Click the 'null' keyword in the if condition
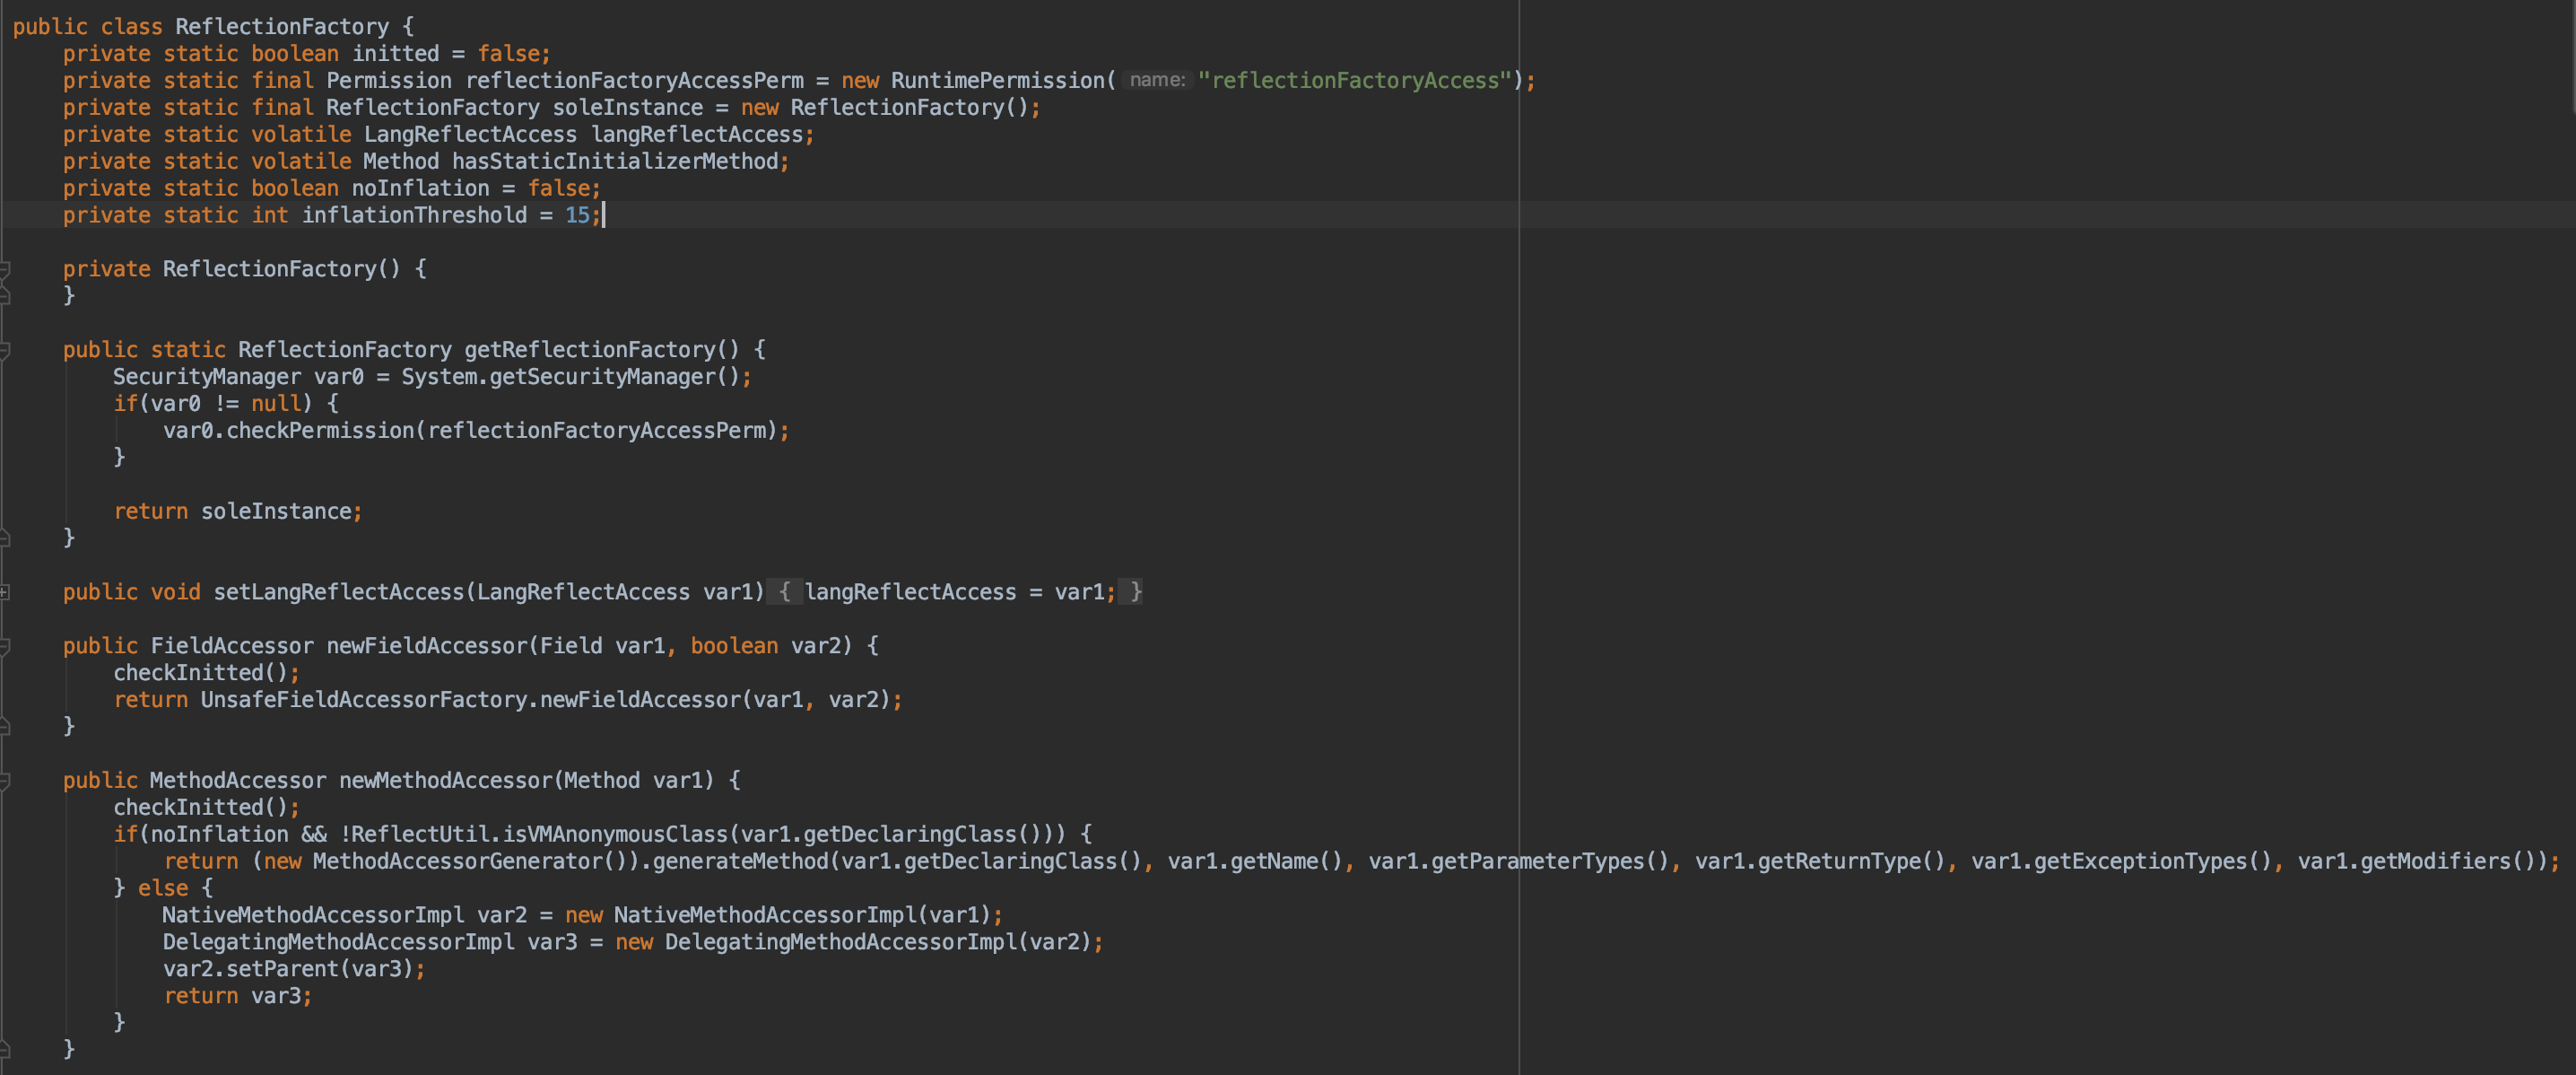 pyautogui.click(x=276, y=404)
